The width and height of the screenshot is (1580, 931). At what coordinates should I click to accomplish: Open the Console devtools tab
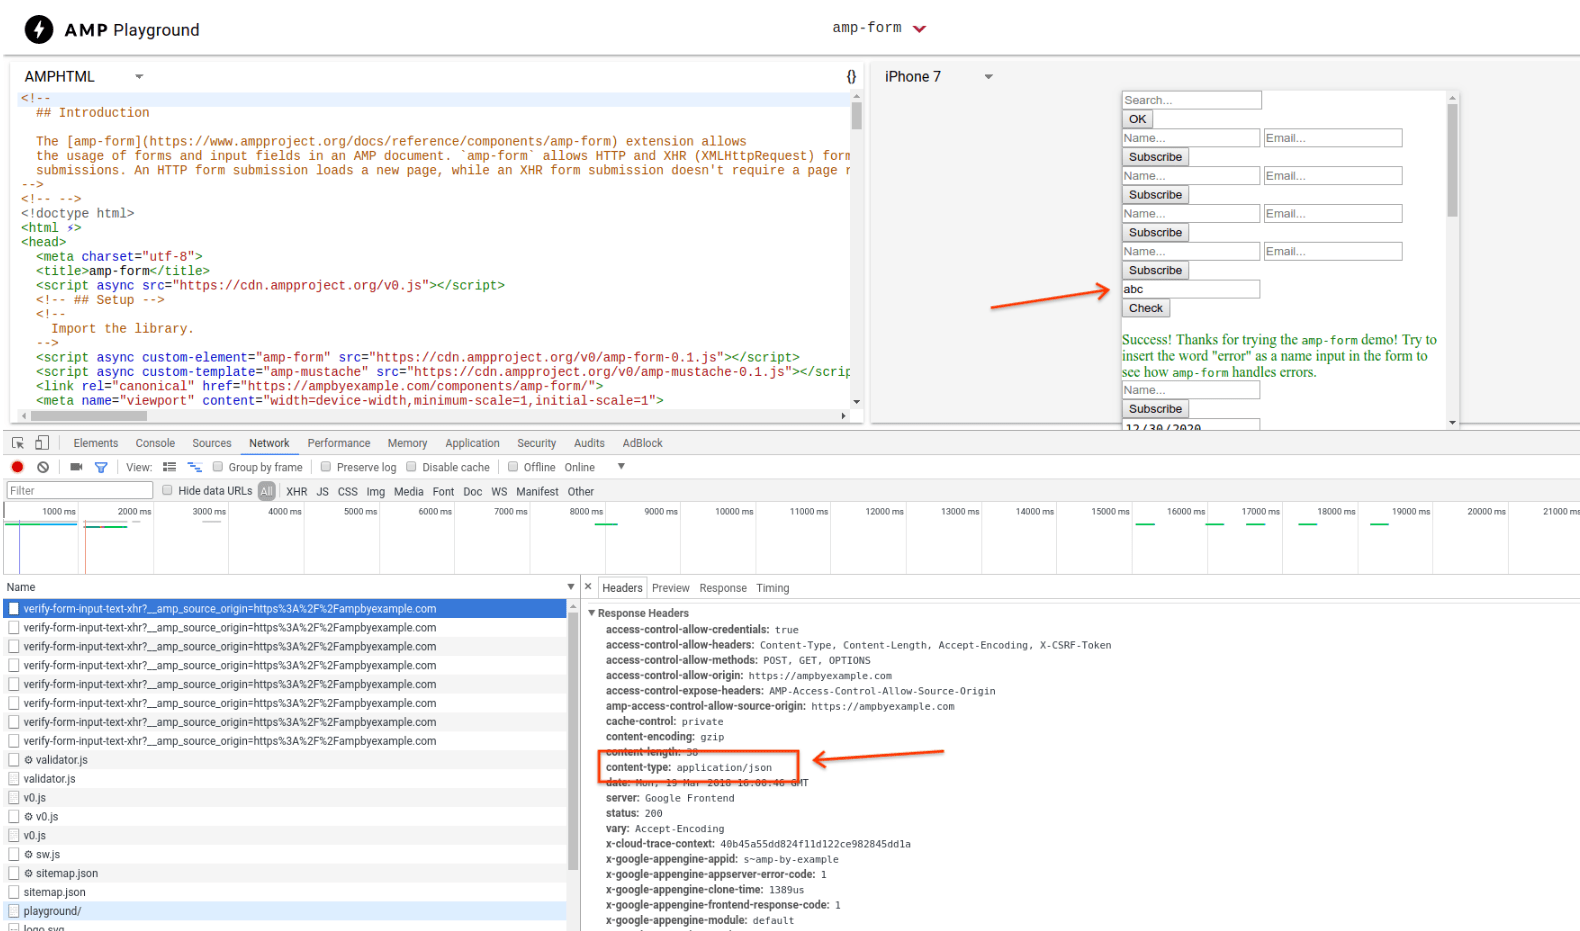coord(155,443)
